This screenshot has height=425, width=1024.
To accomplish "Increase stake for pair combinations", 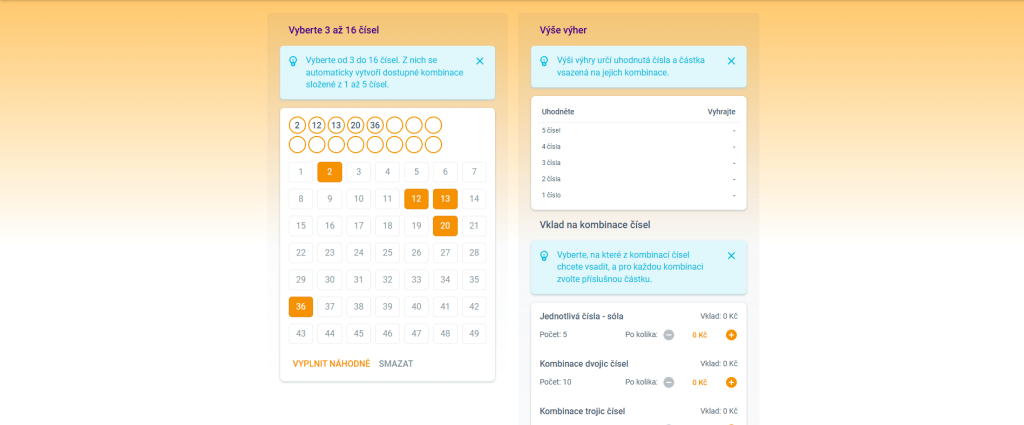I will click(x=731, y=382).
